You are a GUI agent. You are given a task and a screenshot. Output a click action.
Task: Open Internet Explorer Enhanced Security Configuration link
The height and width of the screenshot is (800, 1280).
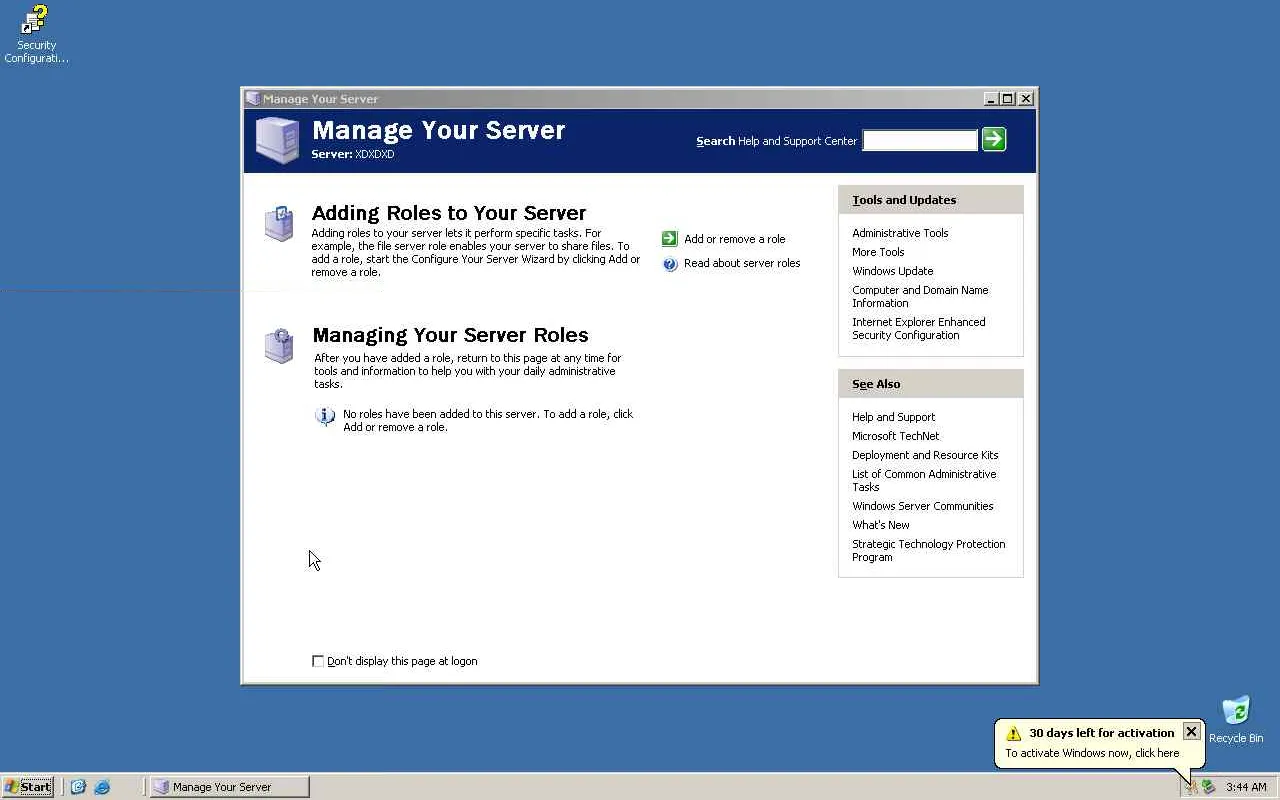tap(918, 329)
